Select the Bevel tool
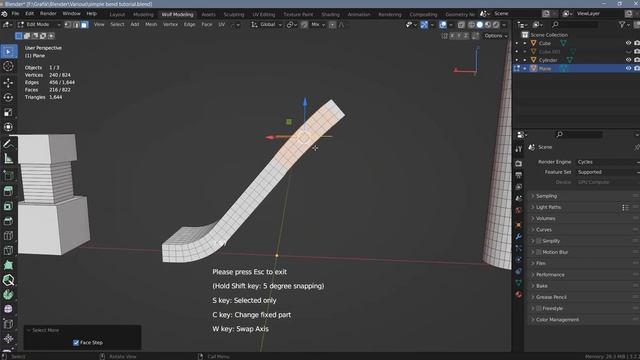The image size is (640, 360). point(8,221)
